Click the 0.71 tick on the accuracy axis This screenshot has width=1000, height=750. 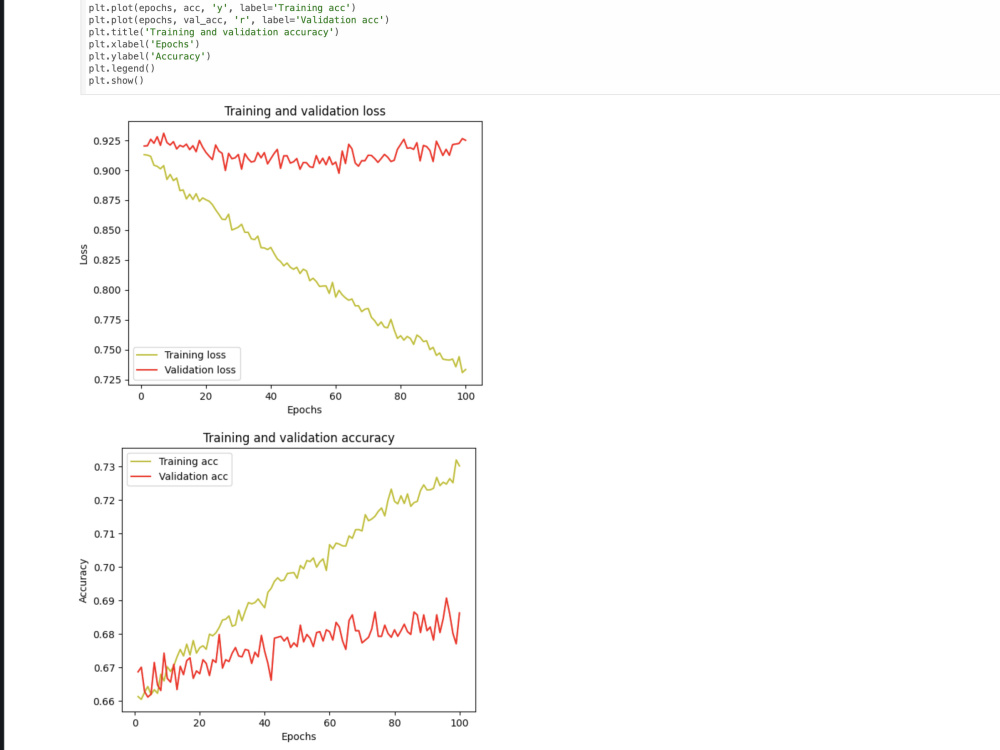coord(105,534)
